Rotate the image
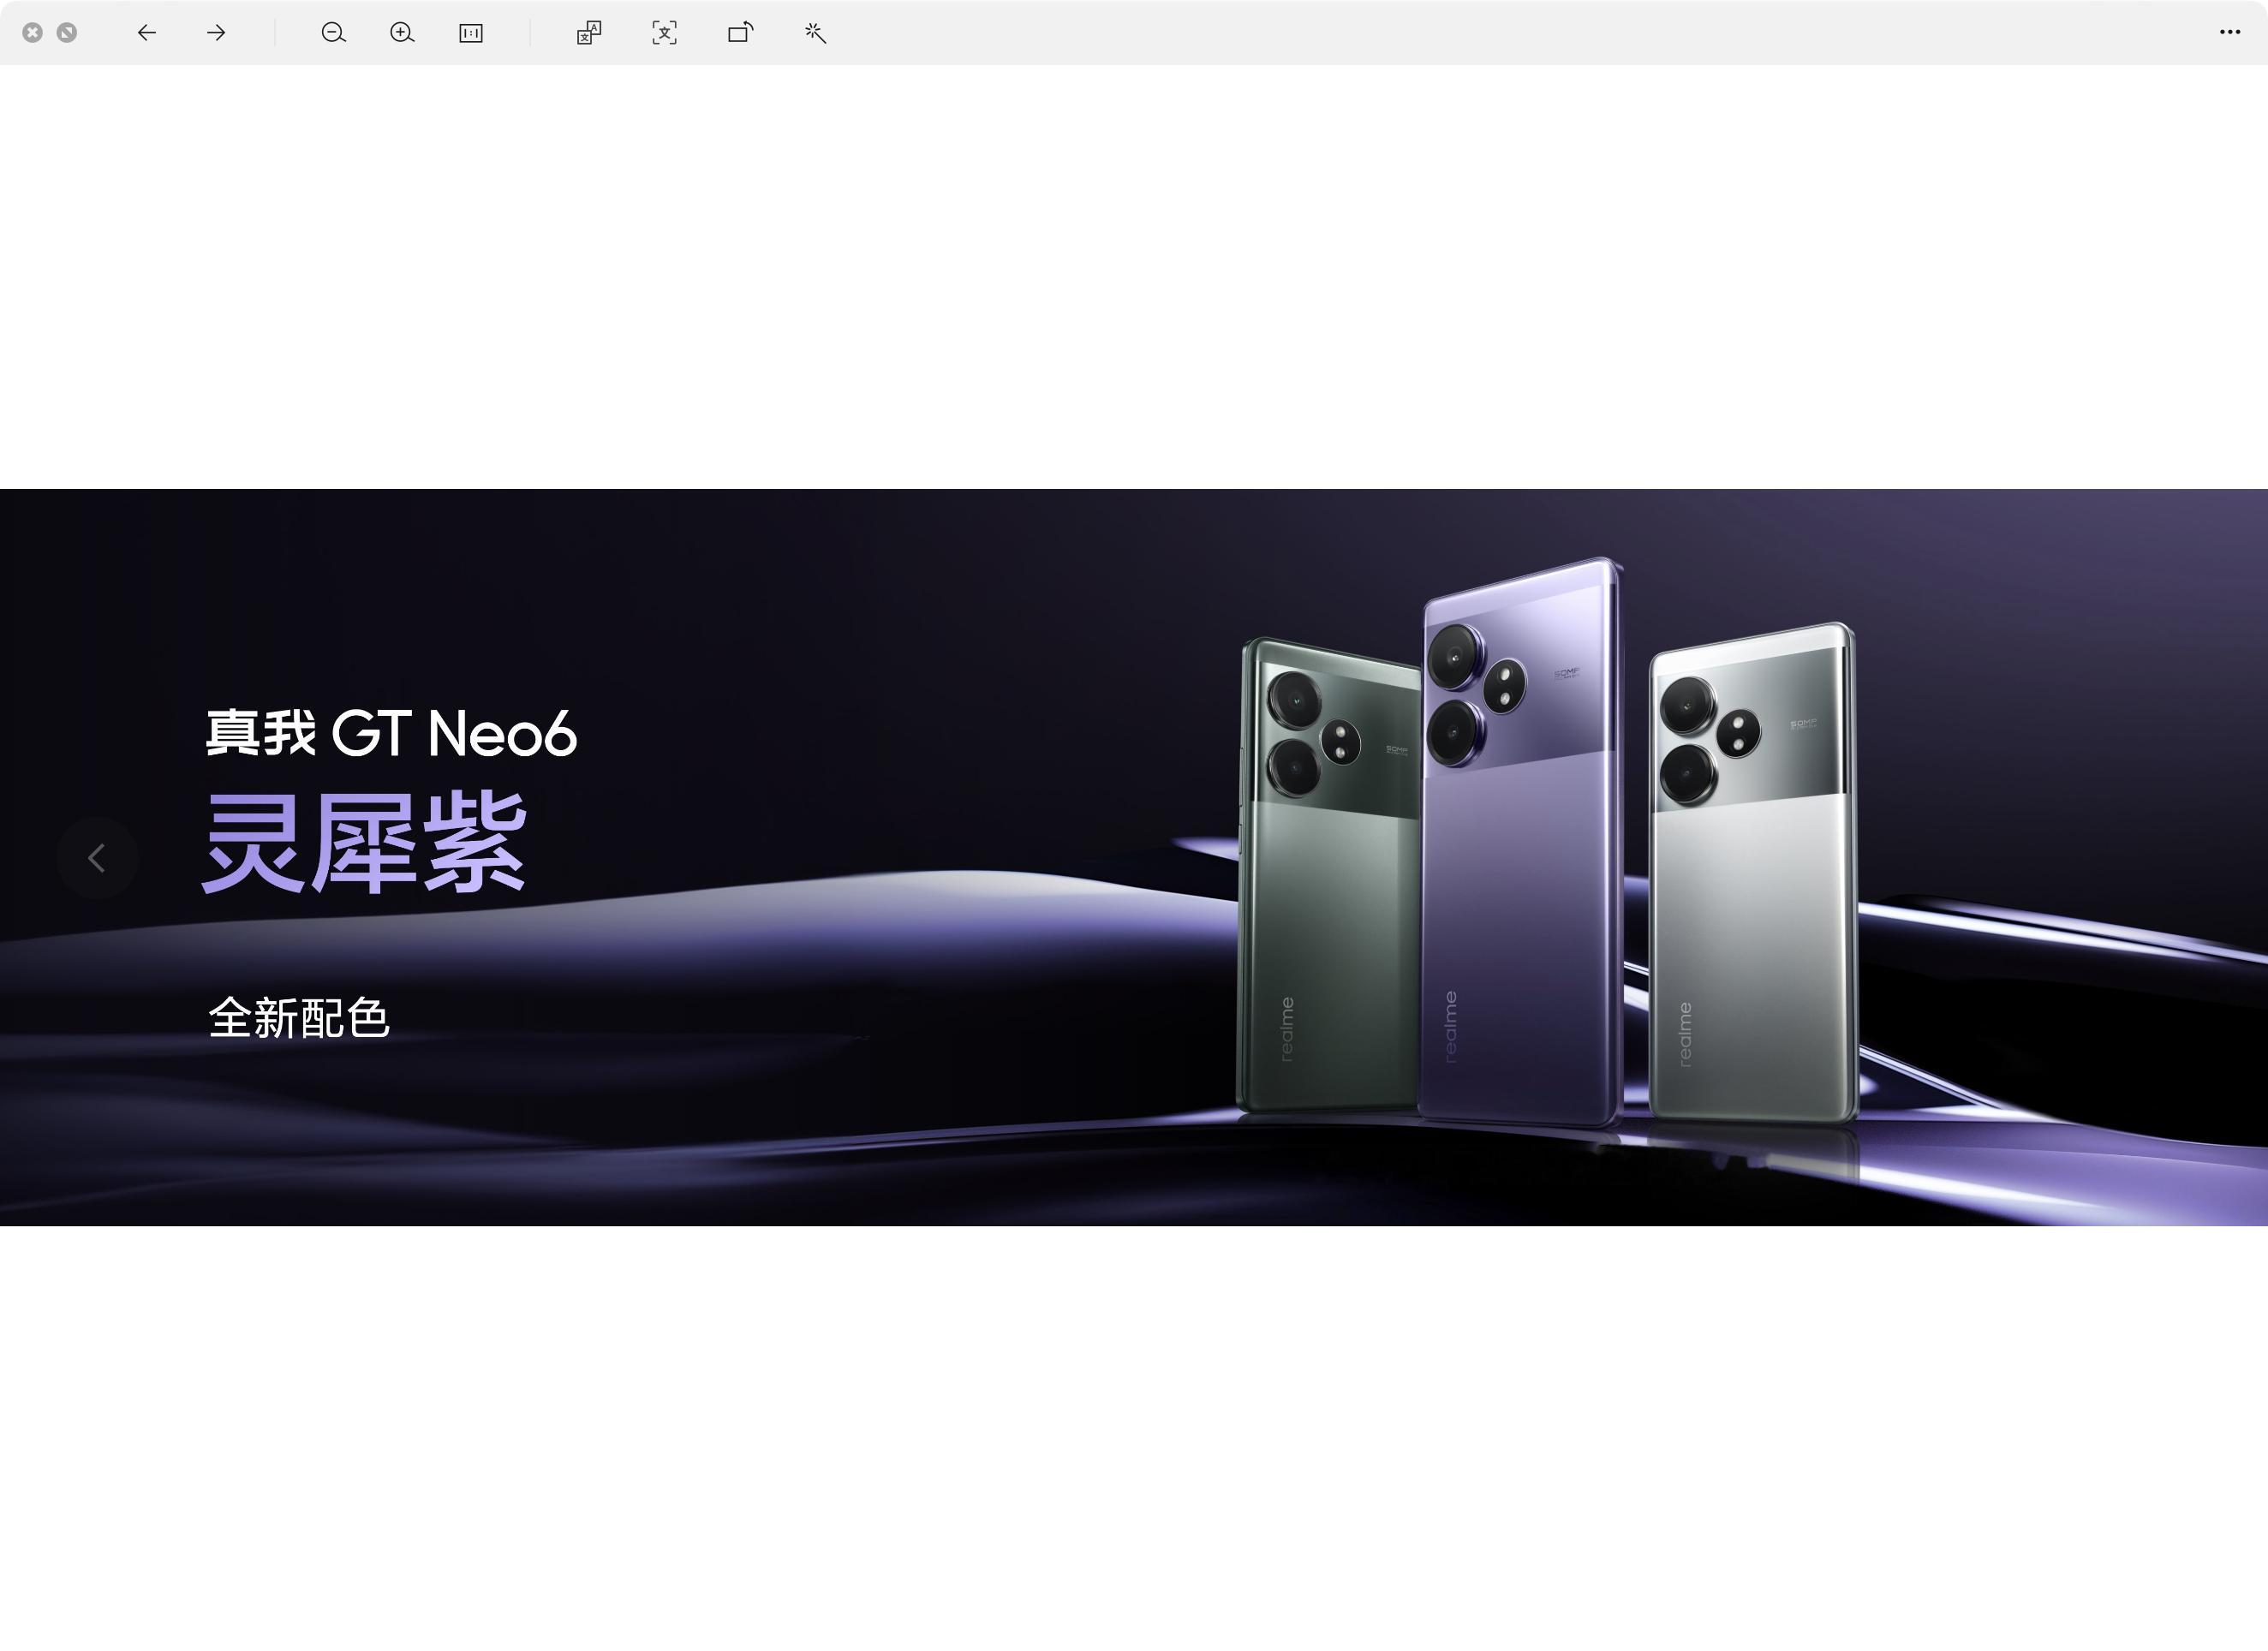The image size is (2268, 1651). pyautogui.click(x=741, y=33)
